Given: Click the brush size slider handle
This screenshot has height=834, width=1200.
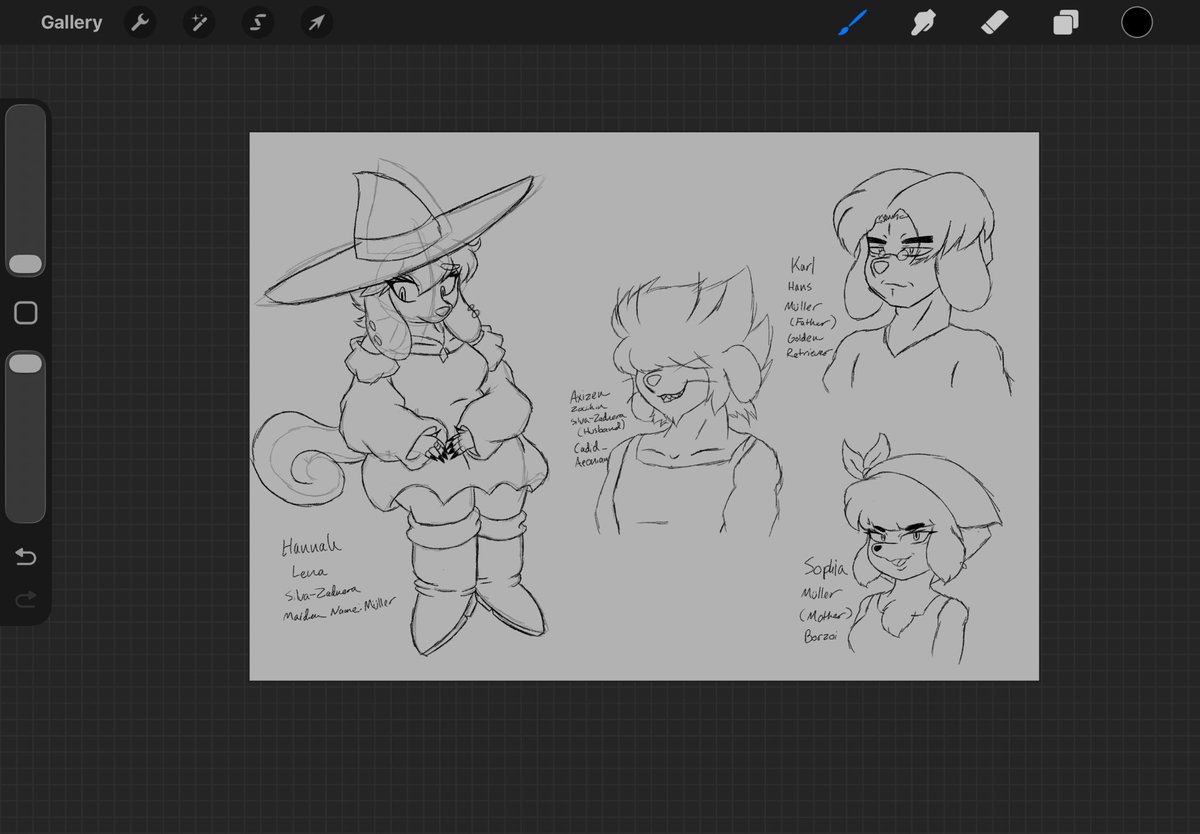Looking at the screenshot, I should click(x=26, y=264).
